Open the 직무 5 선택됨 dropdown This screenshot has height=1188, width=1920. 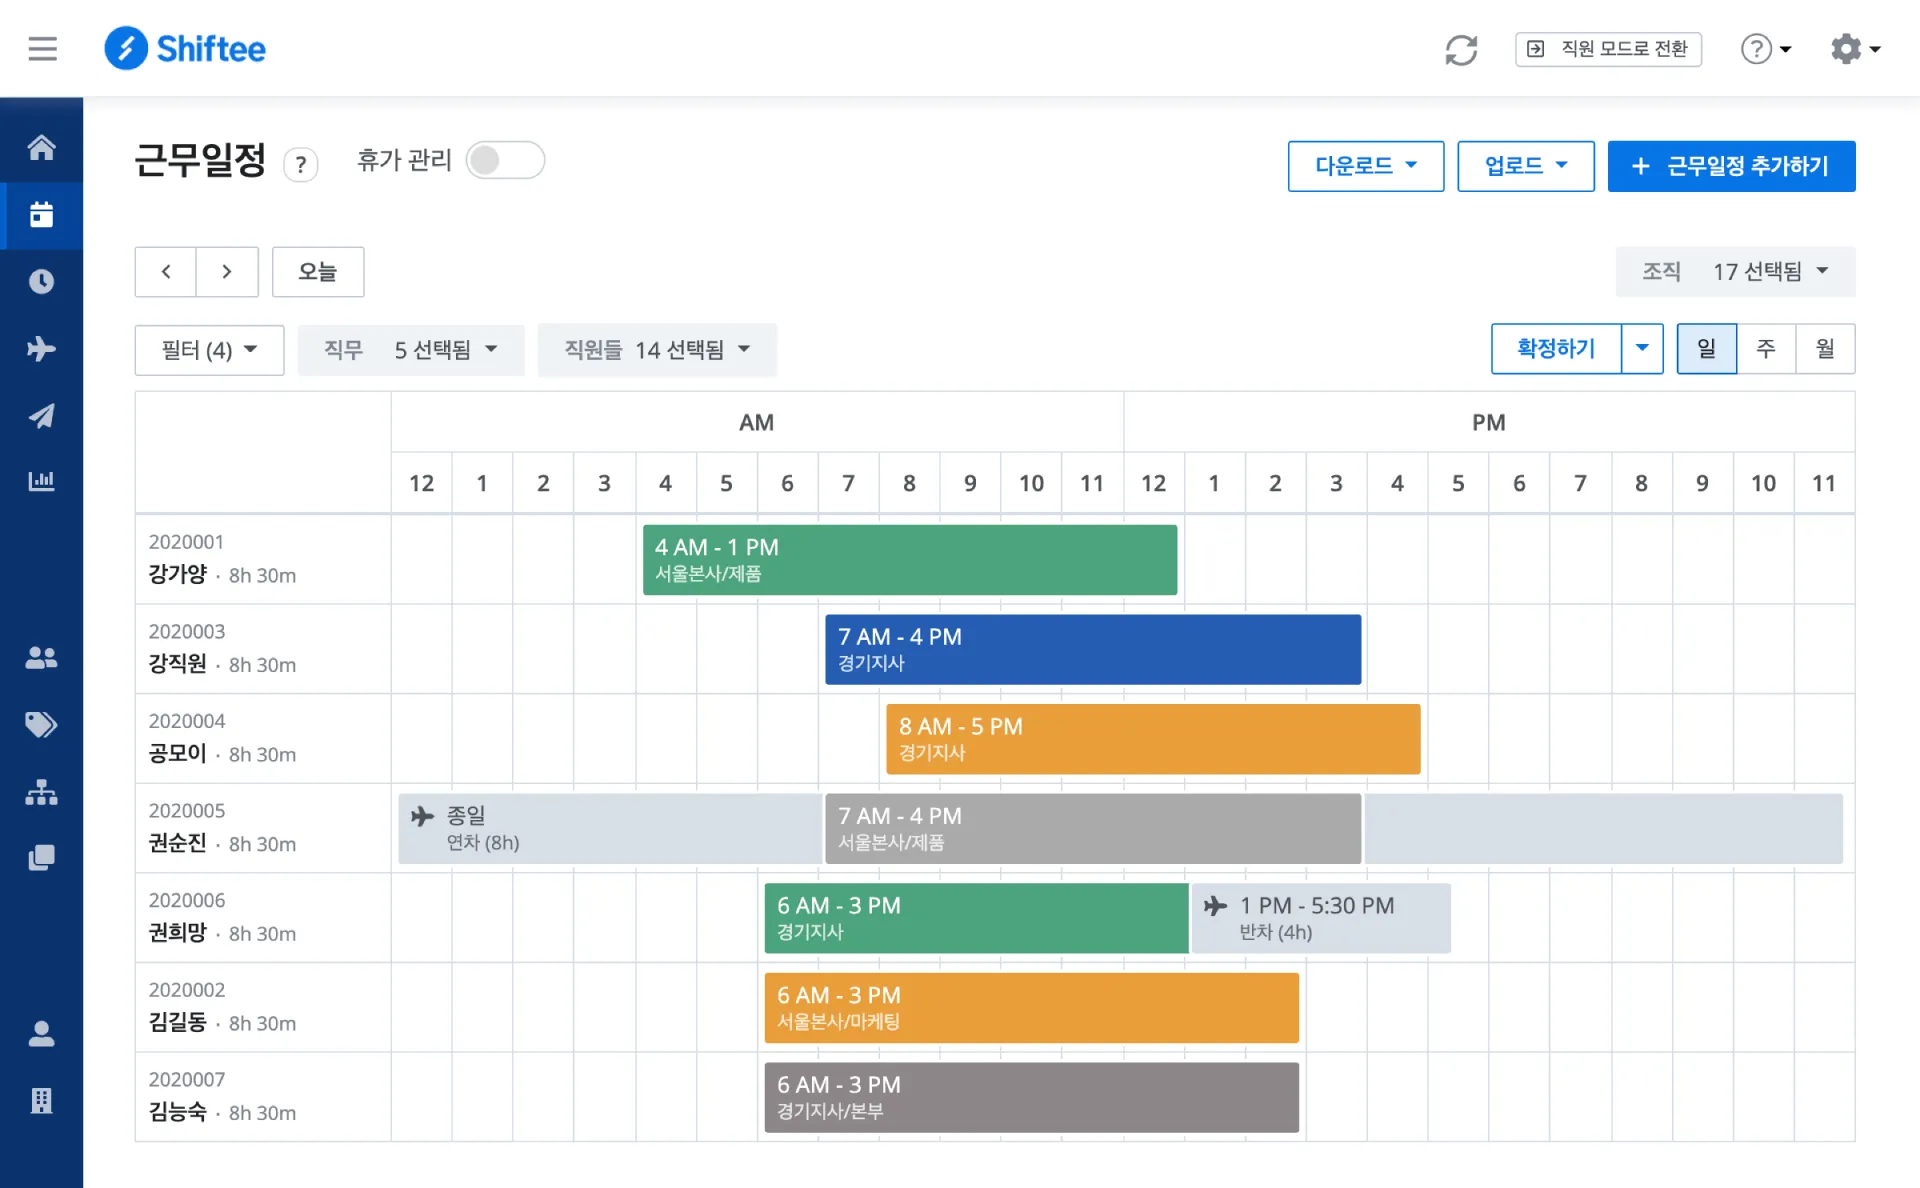411,350
